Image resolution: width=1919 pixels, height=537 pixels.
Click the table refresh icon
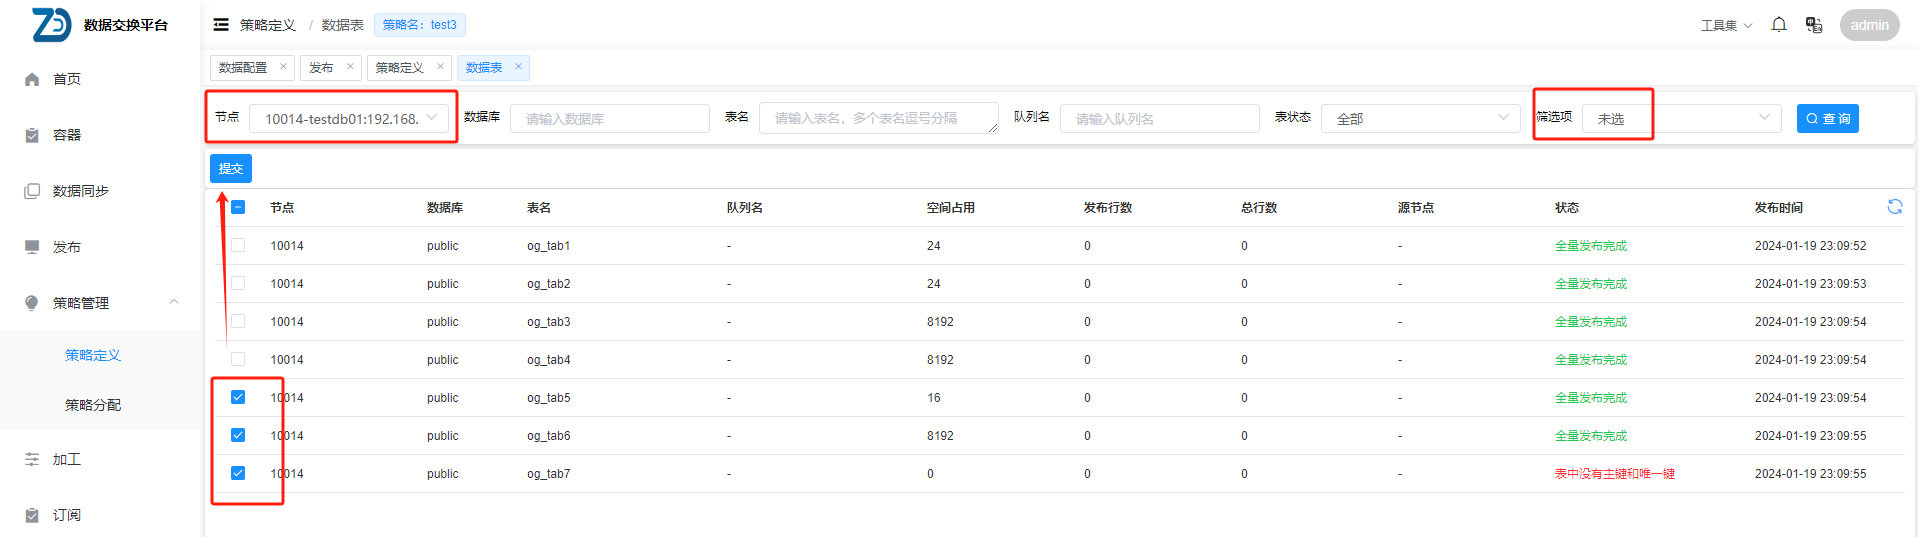tap(1894, 207)
